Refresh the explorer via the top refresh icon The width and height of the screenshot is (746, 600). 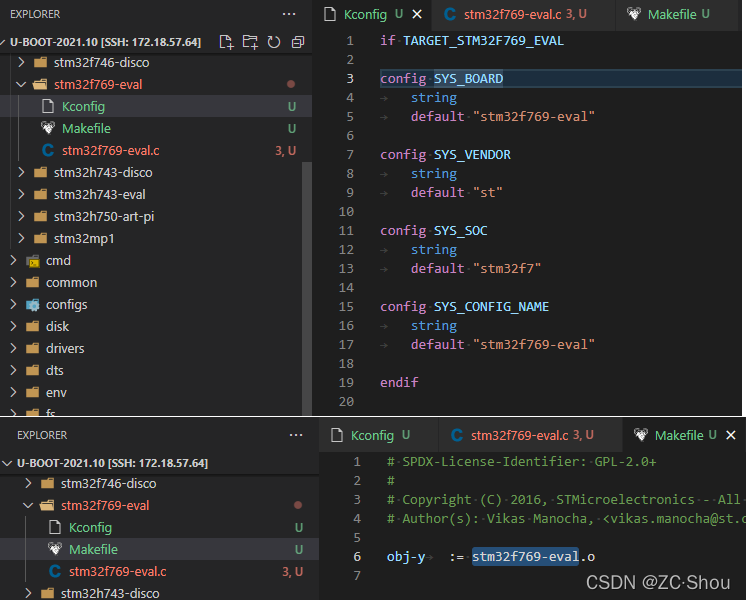274,42
